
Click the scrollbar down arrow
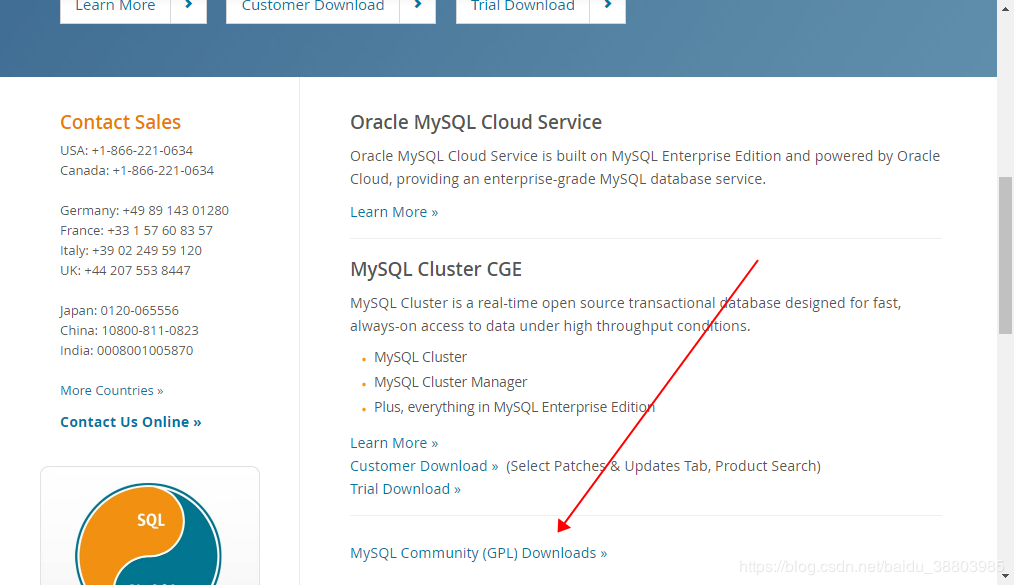(x=1006, y=576)
